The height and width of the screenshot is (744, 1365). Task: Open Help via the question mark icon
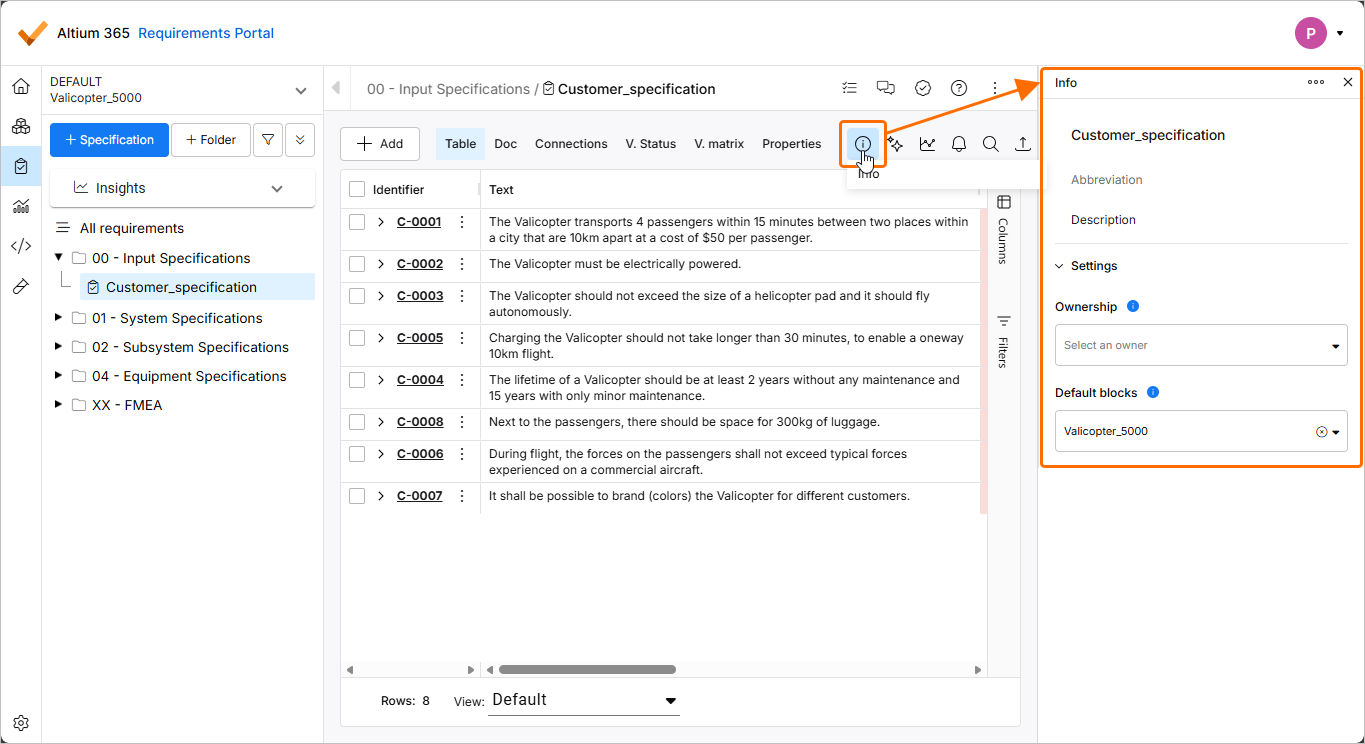958,88
